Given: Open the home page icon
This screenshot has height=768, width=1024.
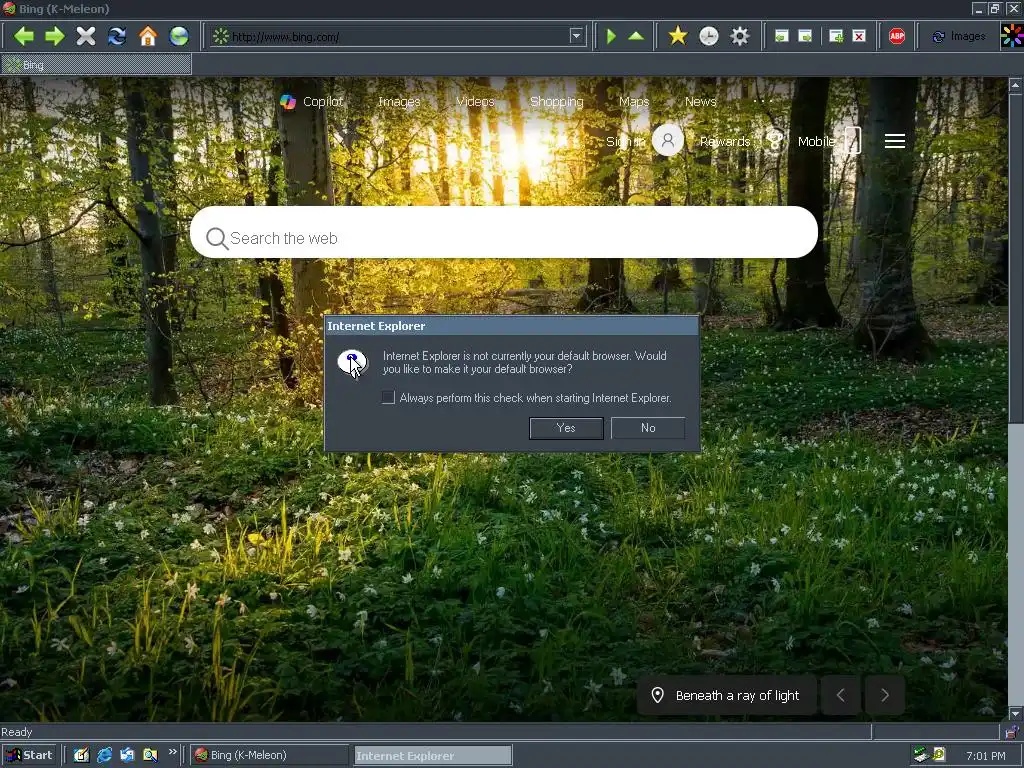Looking at the screenshot, I should point(148,36).
